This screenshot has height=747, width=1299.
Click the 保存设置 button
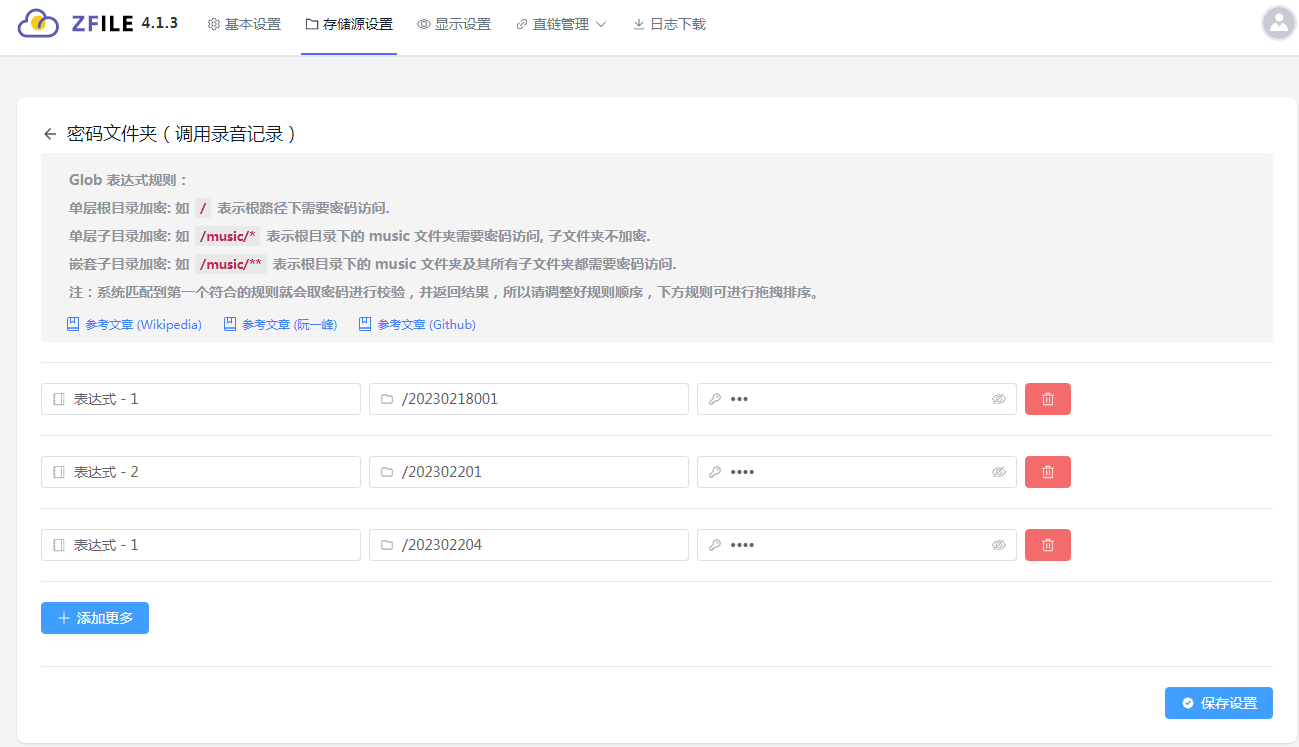pyautogui.click(x=1218, y=703)
